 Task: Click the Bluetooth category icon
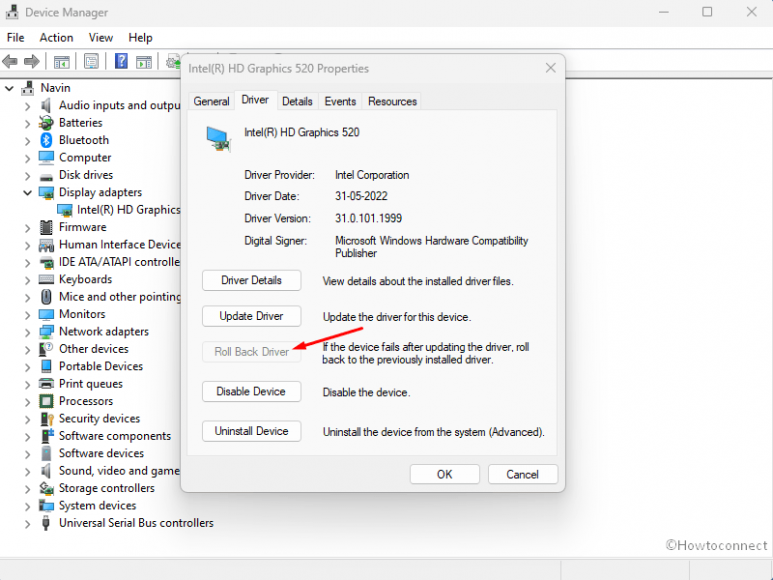point(46,140)
